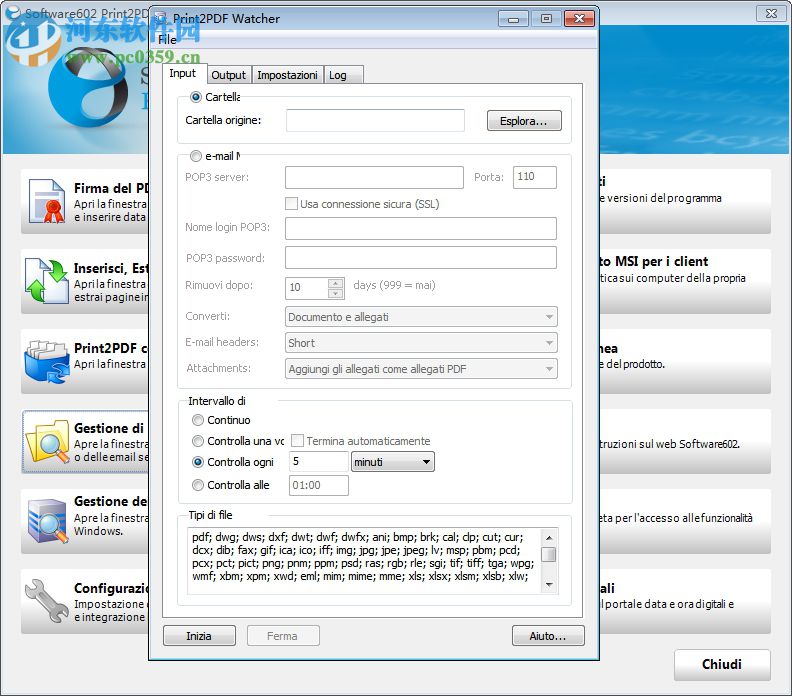Open the Gestione di folder watcher icon
This screenshot has width=792, height=696.
click(48, 441)
